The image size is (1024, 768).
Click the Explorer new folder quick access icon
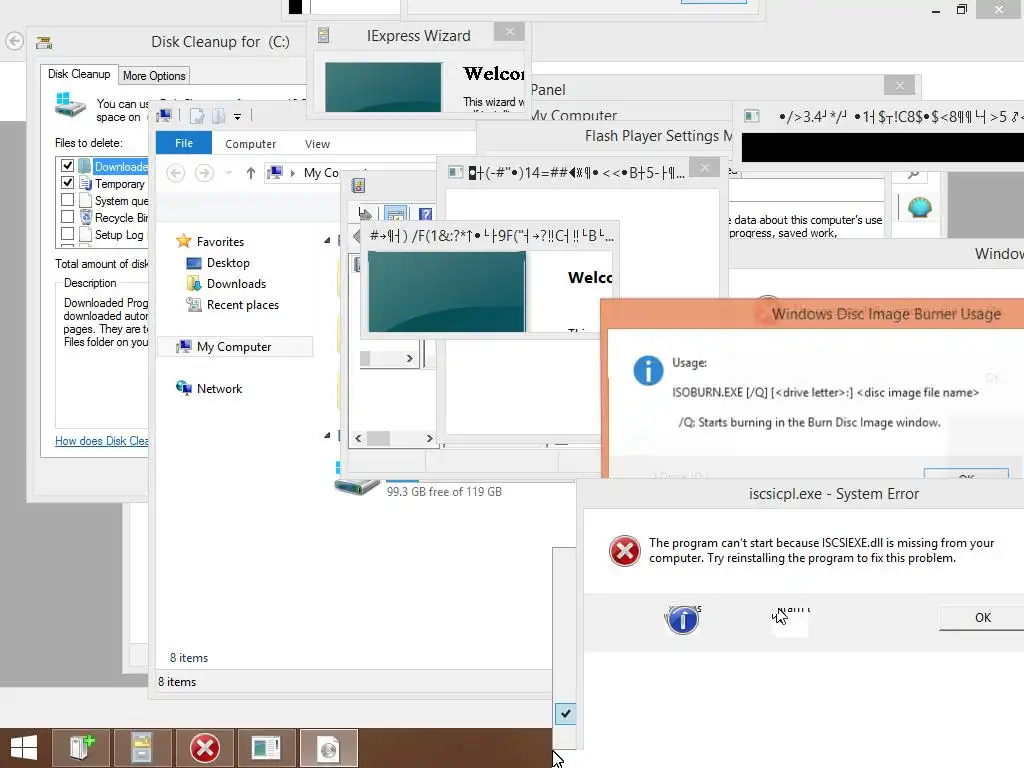tap(219, 116)
